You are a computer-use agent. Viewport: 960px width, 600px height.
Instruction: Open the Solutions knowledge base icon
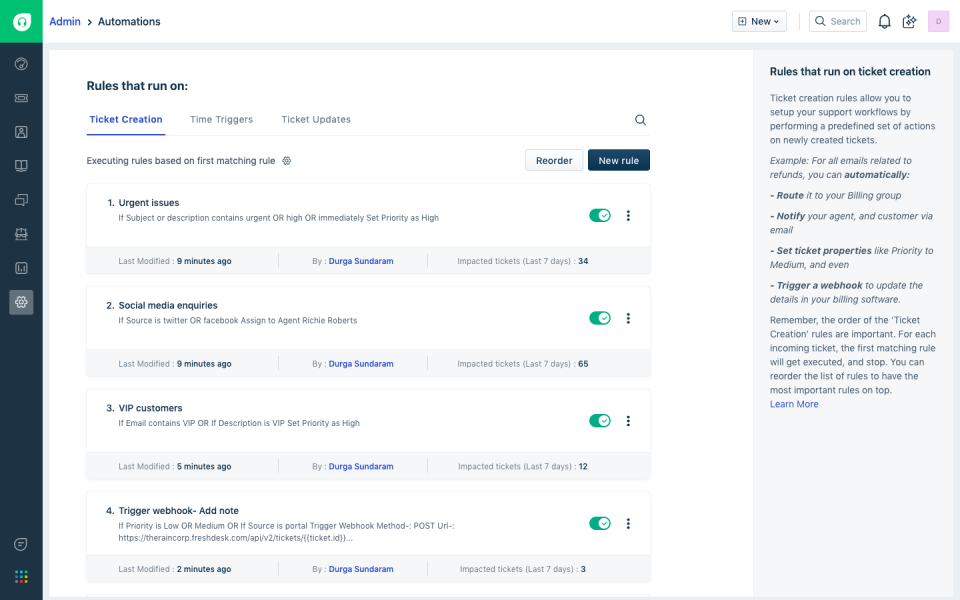[21, 165]
